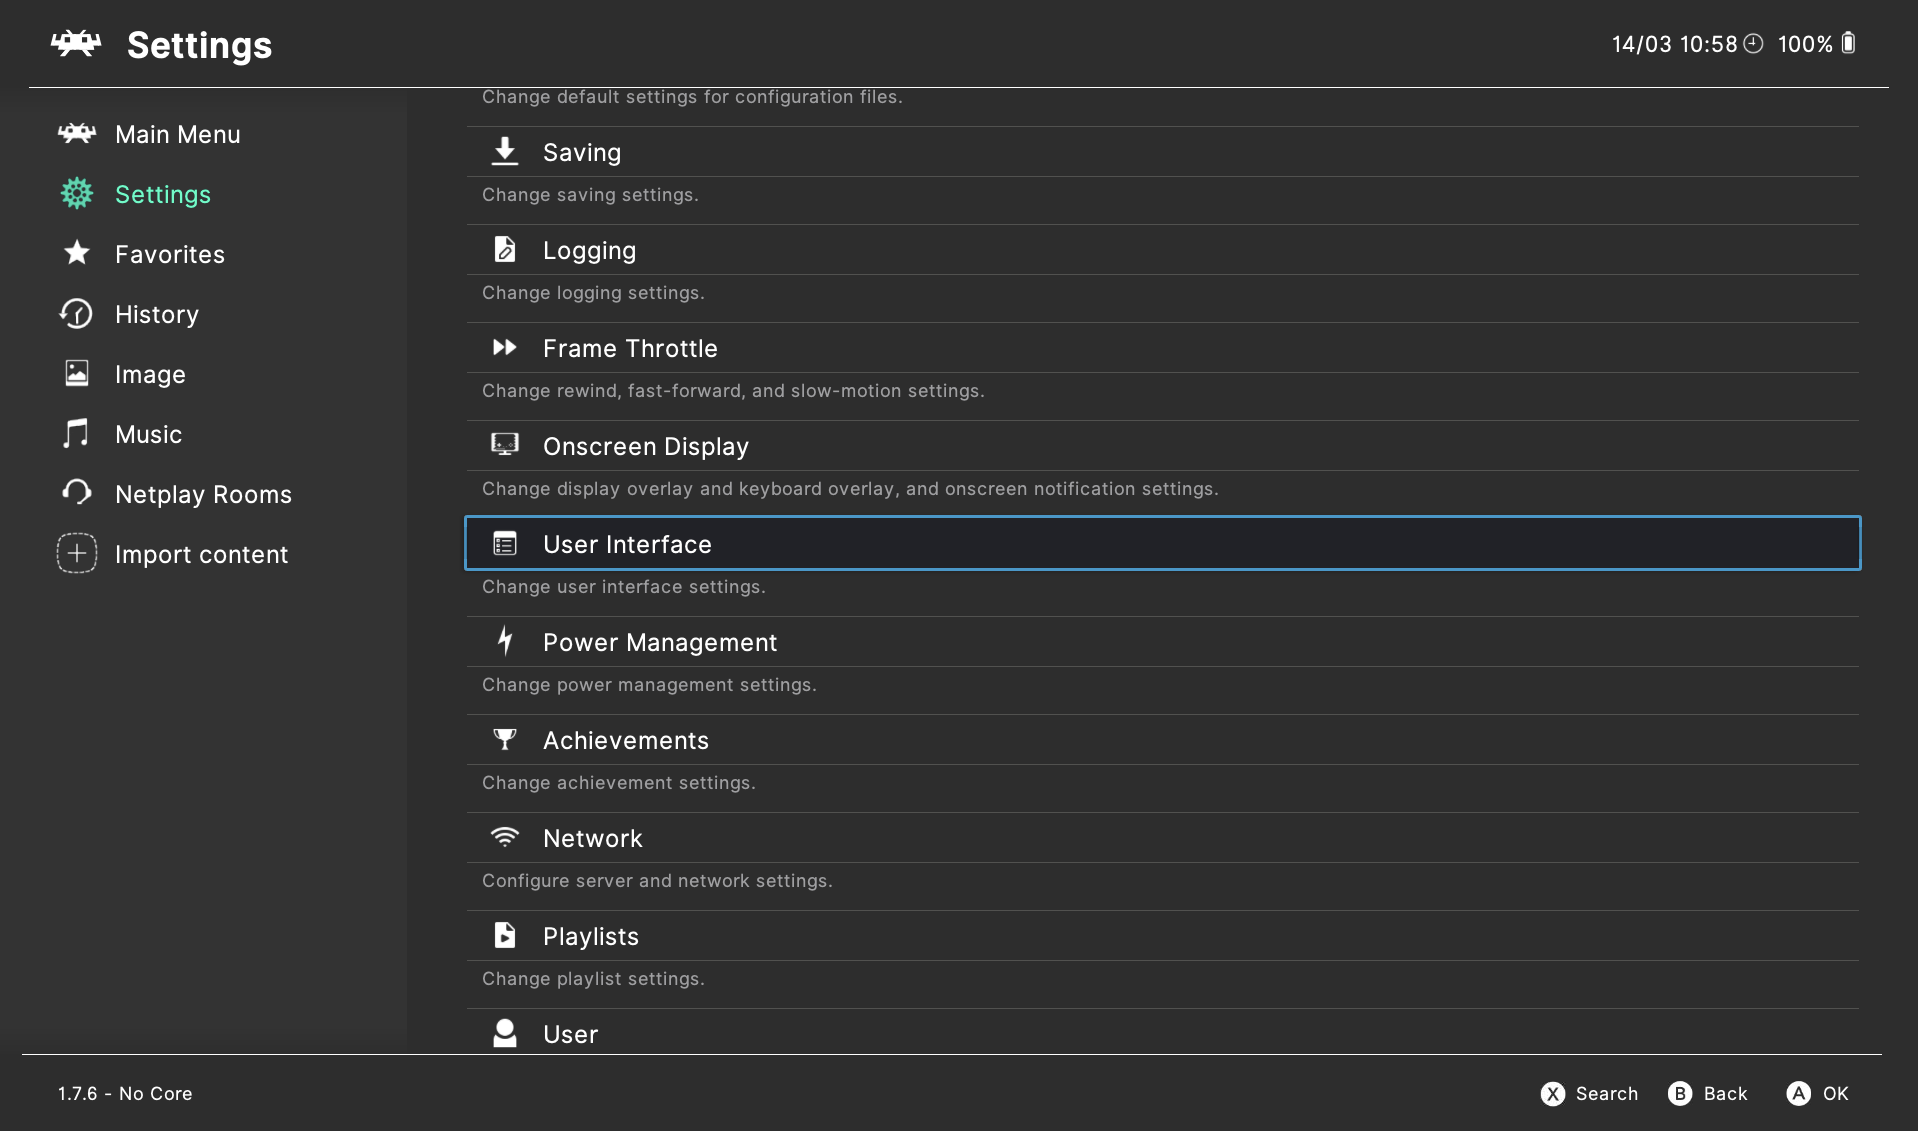Image resolution: width=1918 pixels, height=1131 pixels.
Task: Click the Frame Throttle fast-forward icon
Action: point(505,347)
